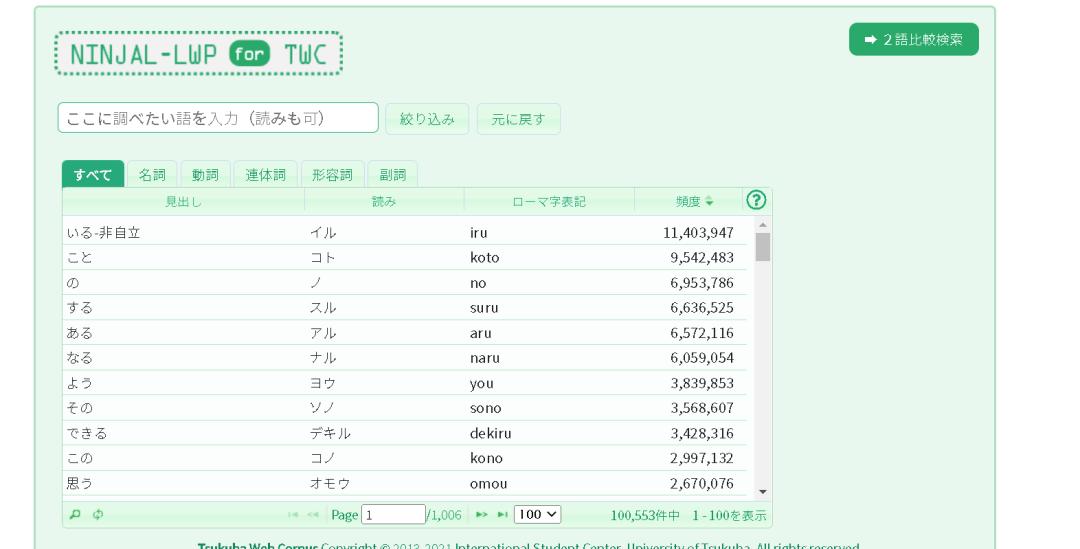Screen dimensions: 1080x549
Task: Select the なる headword
Action: point(79,358)
